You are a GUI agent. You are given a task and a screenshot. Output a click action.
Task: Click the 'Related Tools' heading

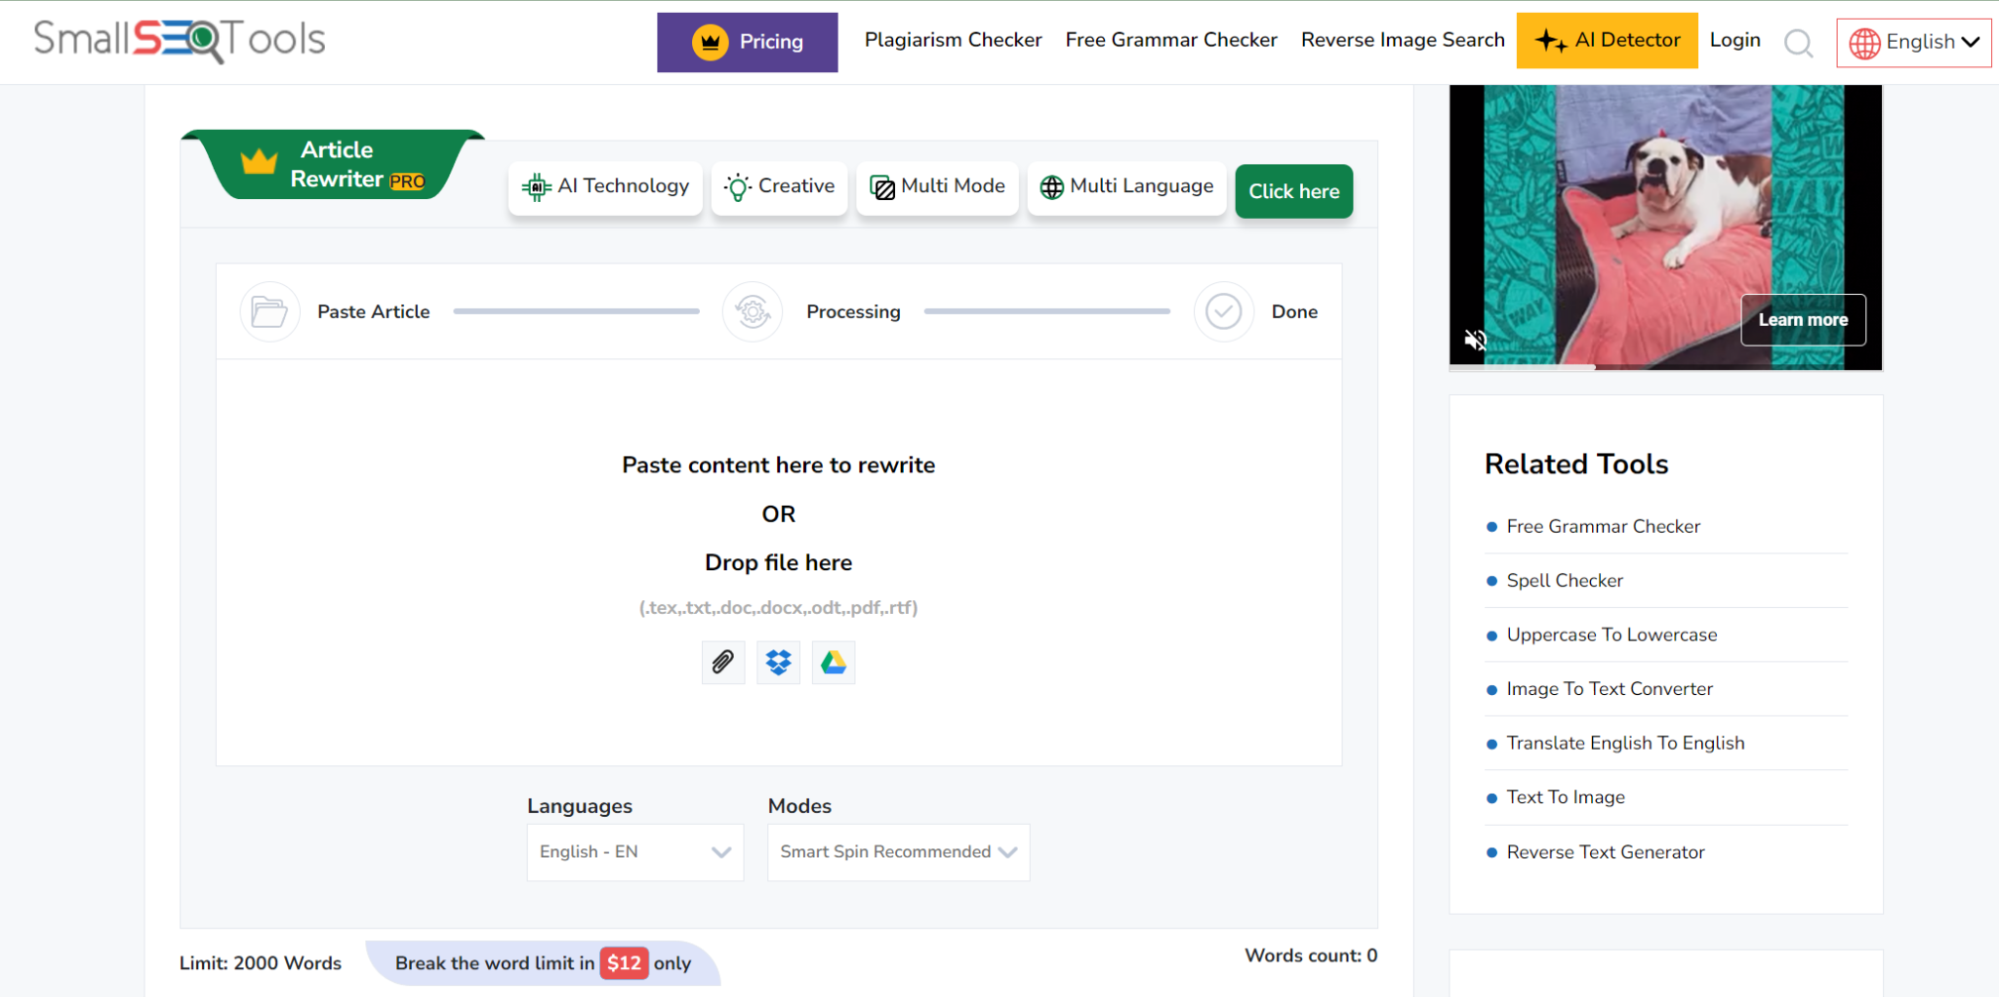pos(1576,464)
